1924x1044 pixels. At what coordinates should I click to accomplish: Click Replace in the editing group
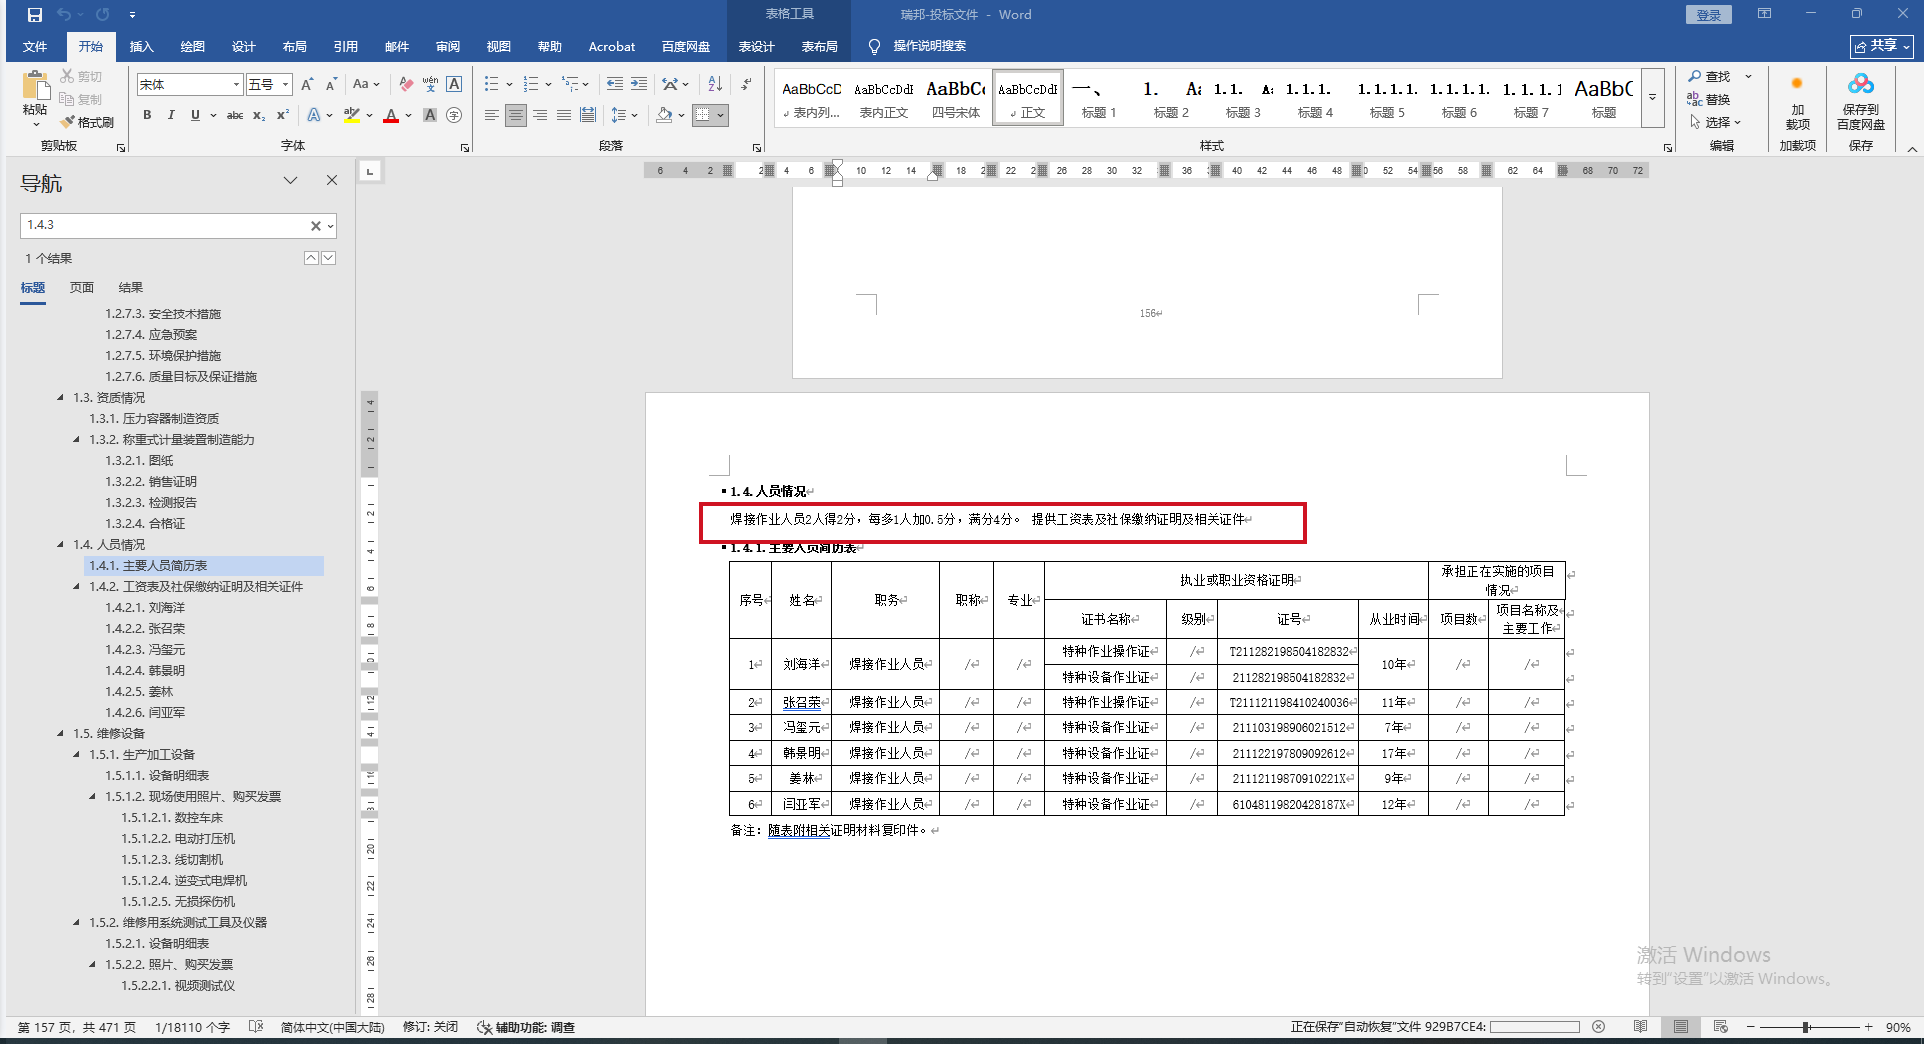[x=1709, y=99]
